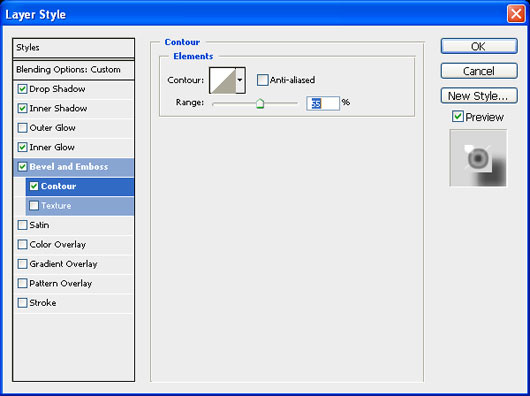
Task: Click the New Style... button
Action: coord(479,96)
